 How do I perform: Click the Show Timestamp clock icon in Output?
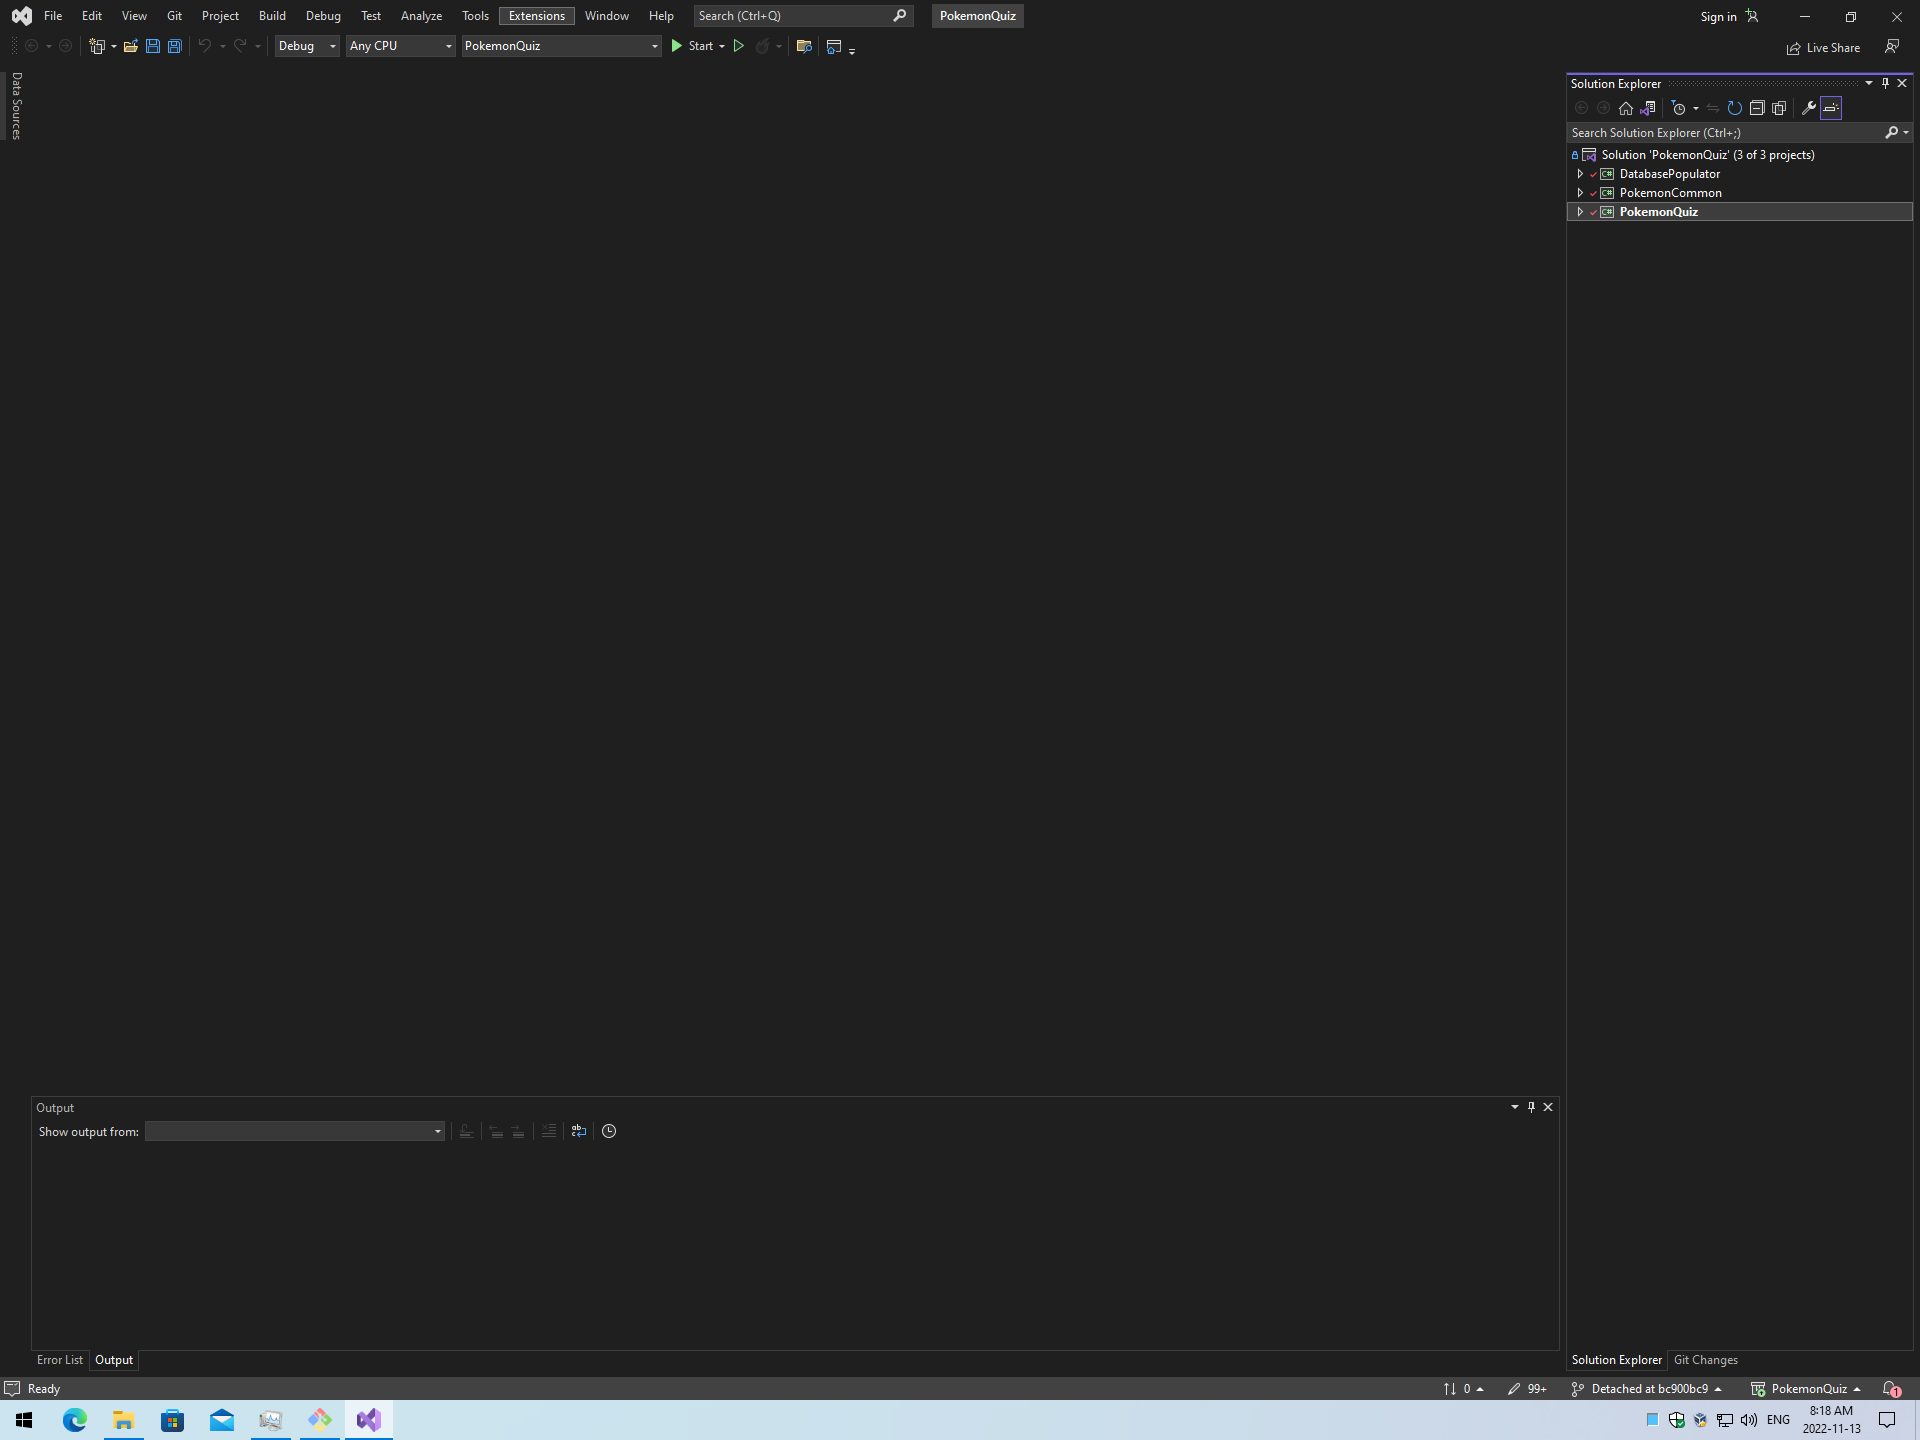(609, 1131)
